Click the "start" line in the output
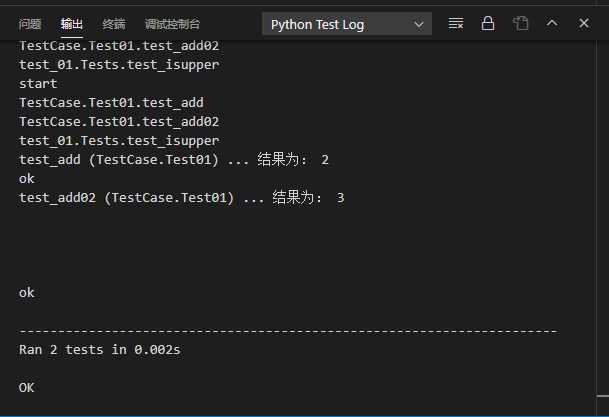The height and width of the screenshot is (417, 609). coord(38,83)
